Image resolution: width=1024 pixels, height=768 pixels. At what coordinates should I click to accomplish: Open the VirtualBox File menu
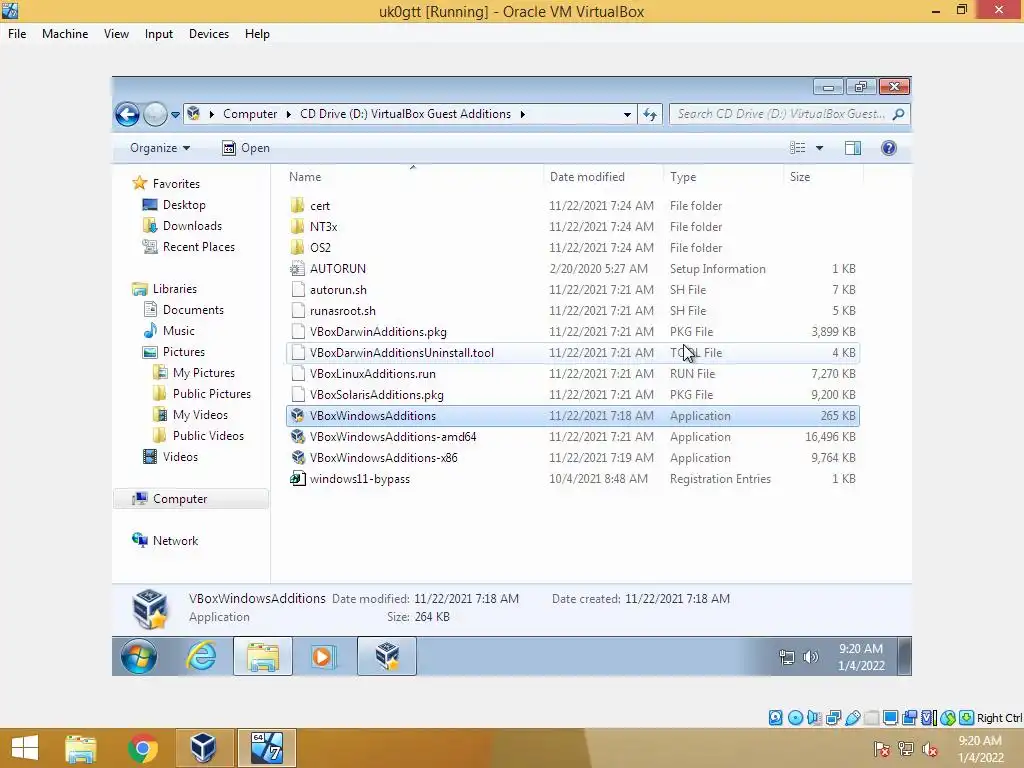click(17, 34)
